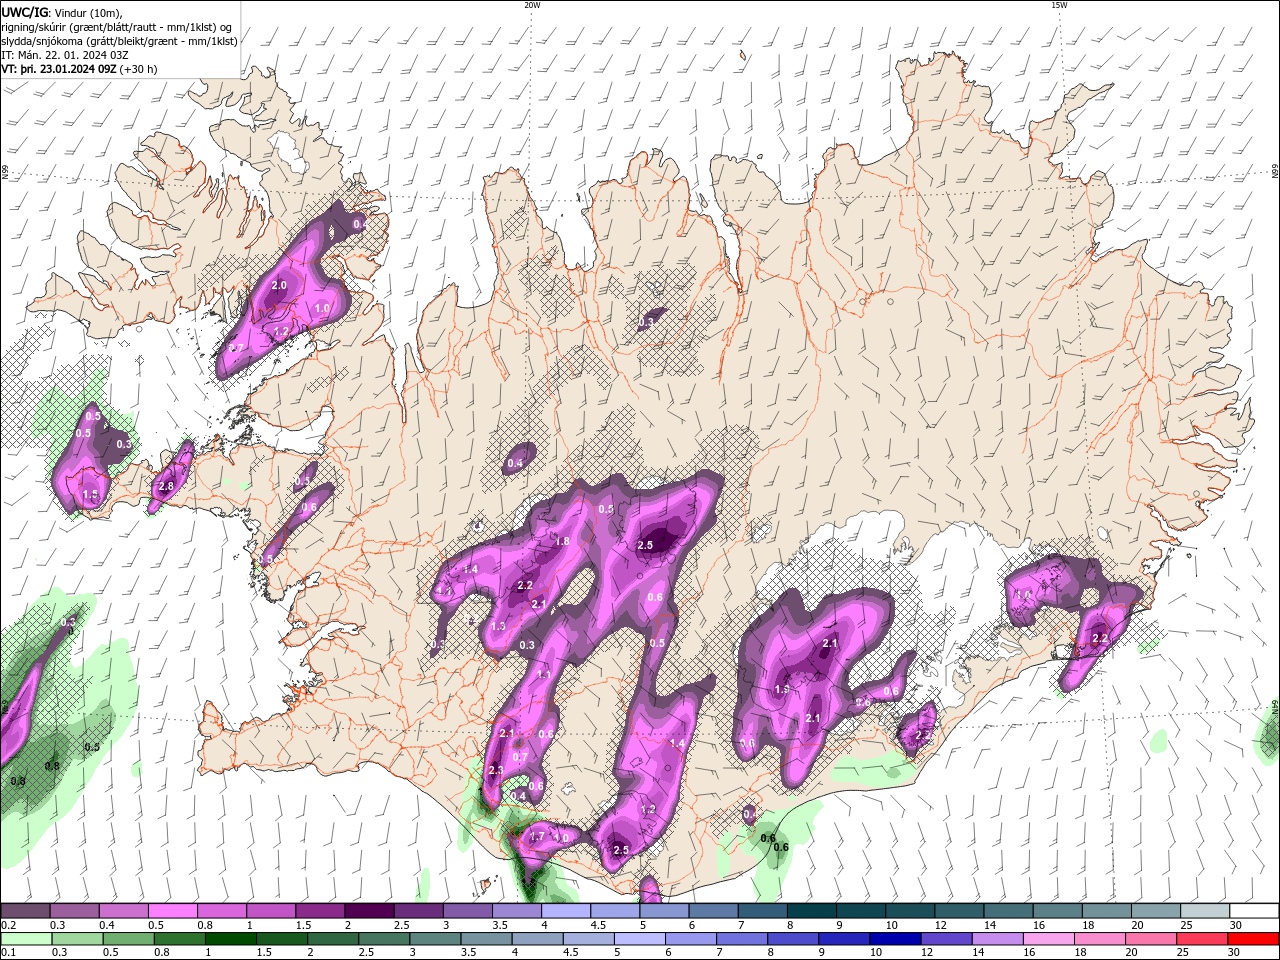Click the UWC/IG title in the header box
Viewport: 1280px width, 960px height.
[24, 11]
